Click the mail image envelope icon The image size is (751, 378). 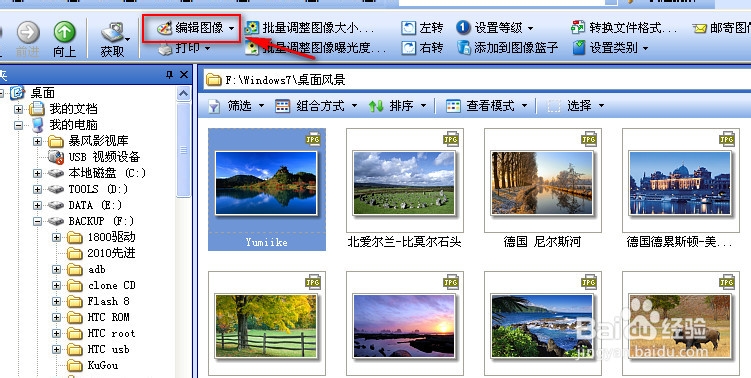[x=700, y=29]
